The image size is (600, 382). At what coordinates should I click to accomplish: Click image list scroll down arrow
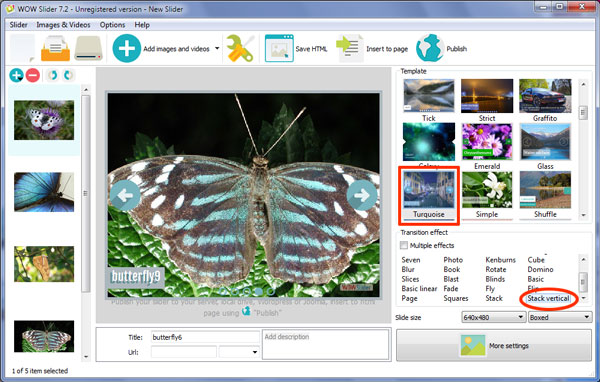[86, 357]
